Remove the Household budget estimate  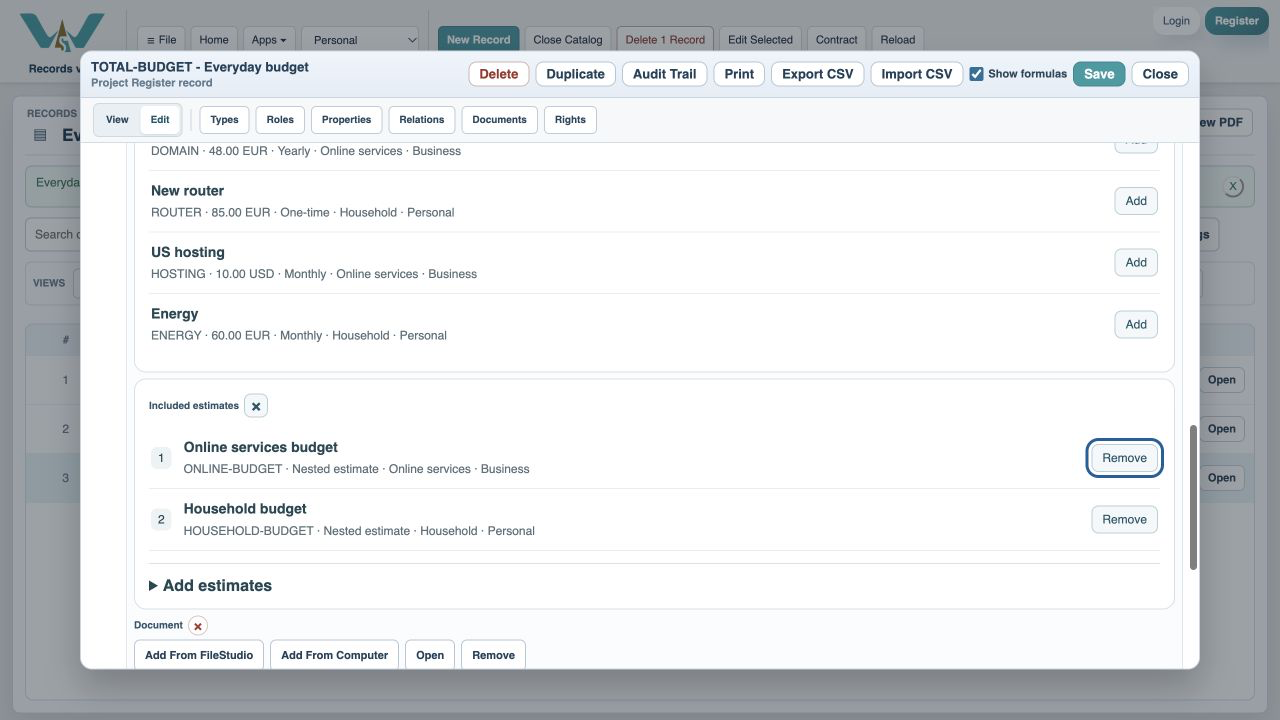coord(1124,520)
